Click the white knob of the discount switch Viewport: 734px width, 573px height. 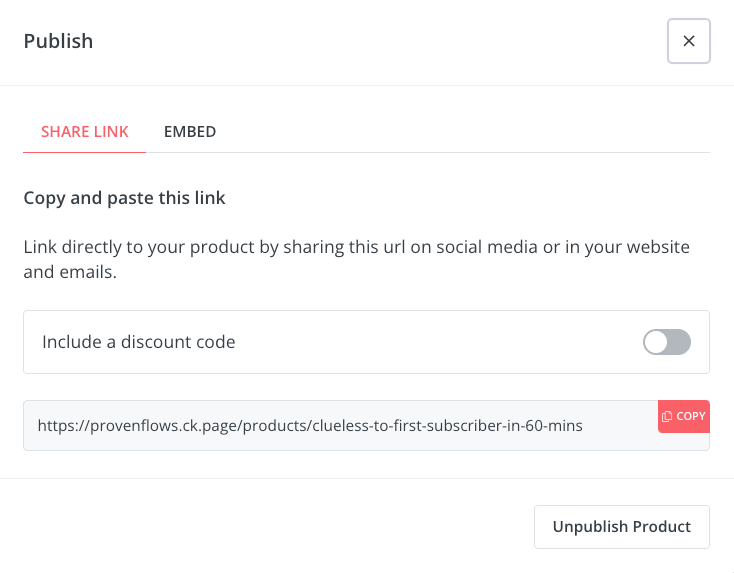click(656, 342)
